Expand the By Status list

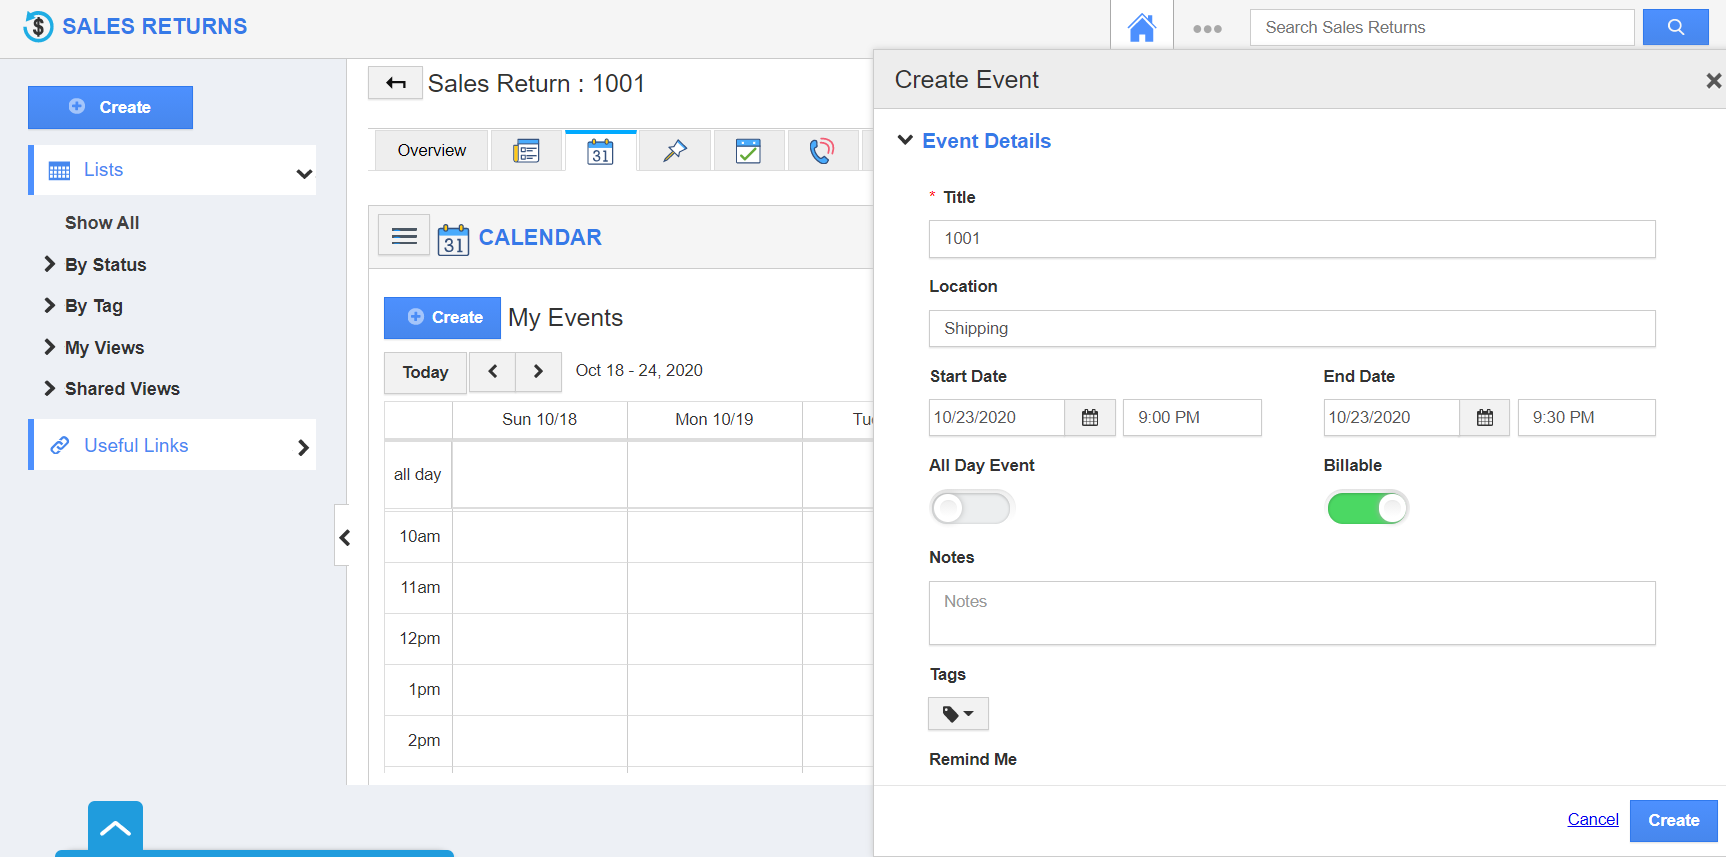(105, 265)
